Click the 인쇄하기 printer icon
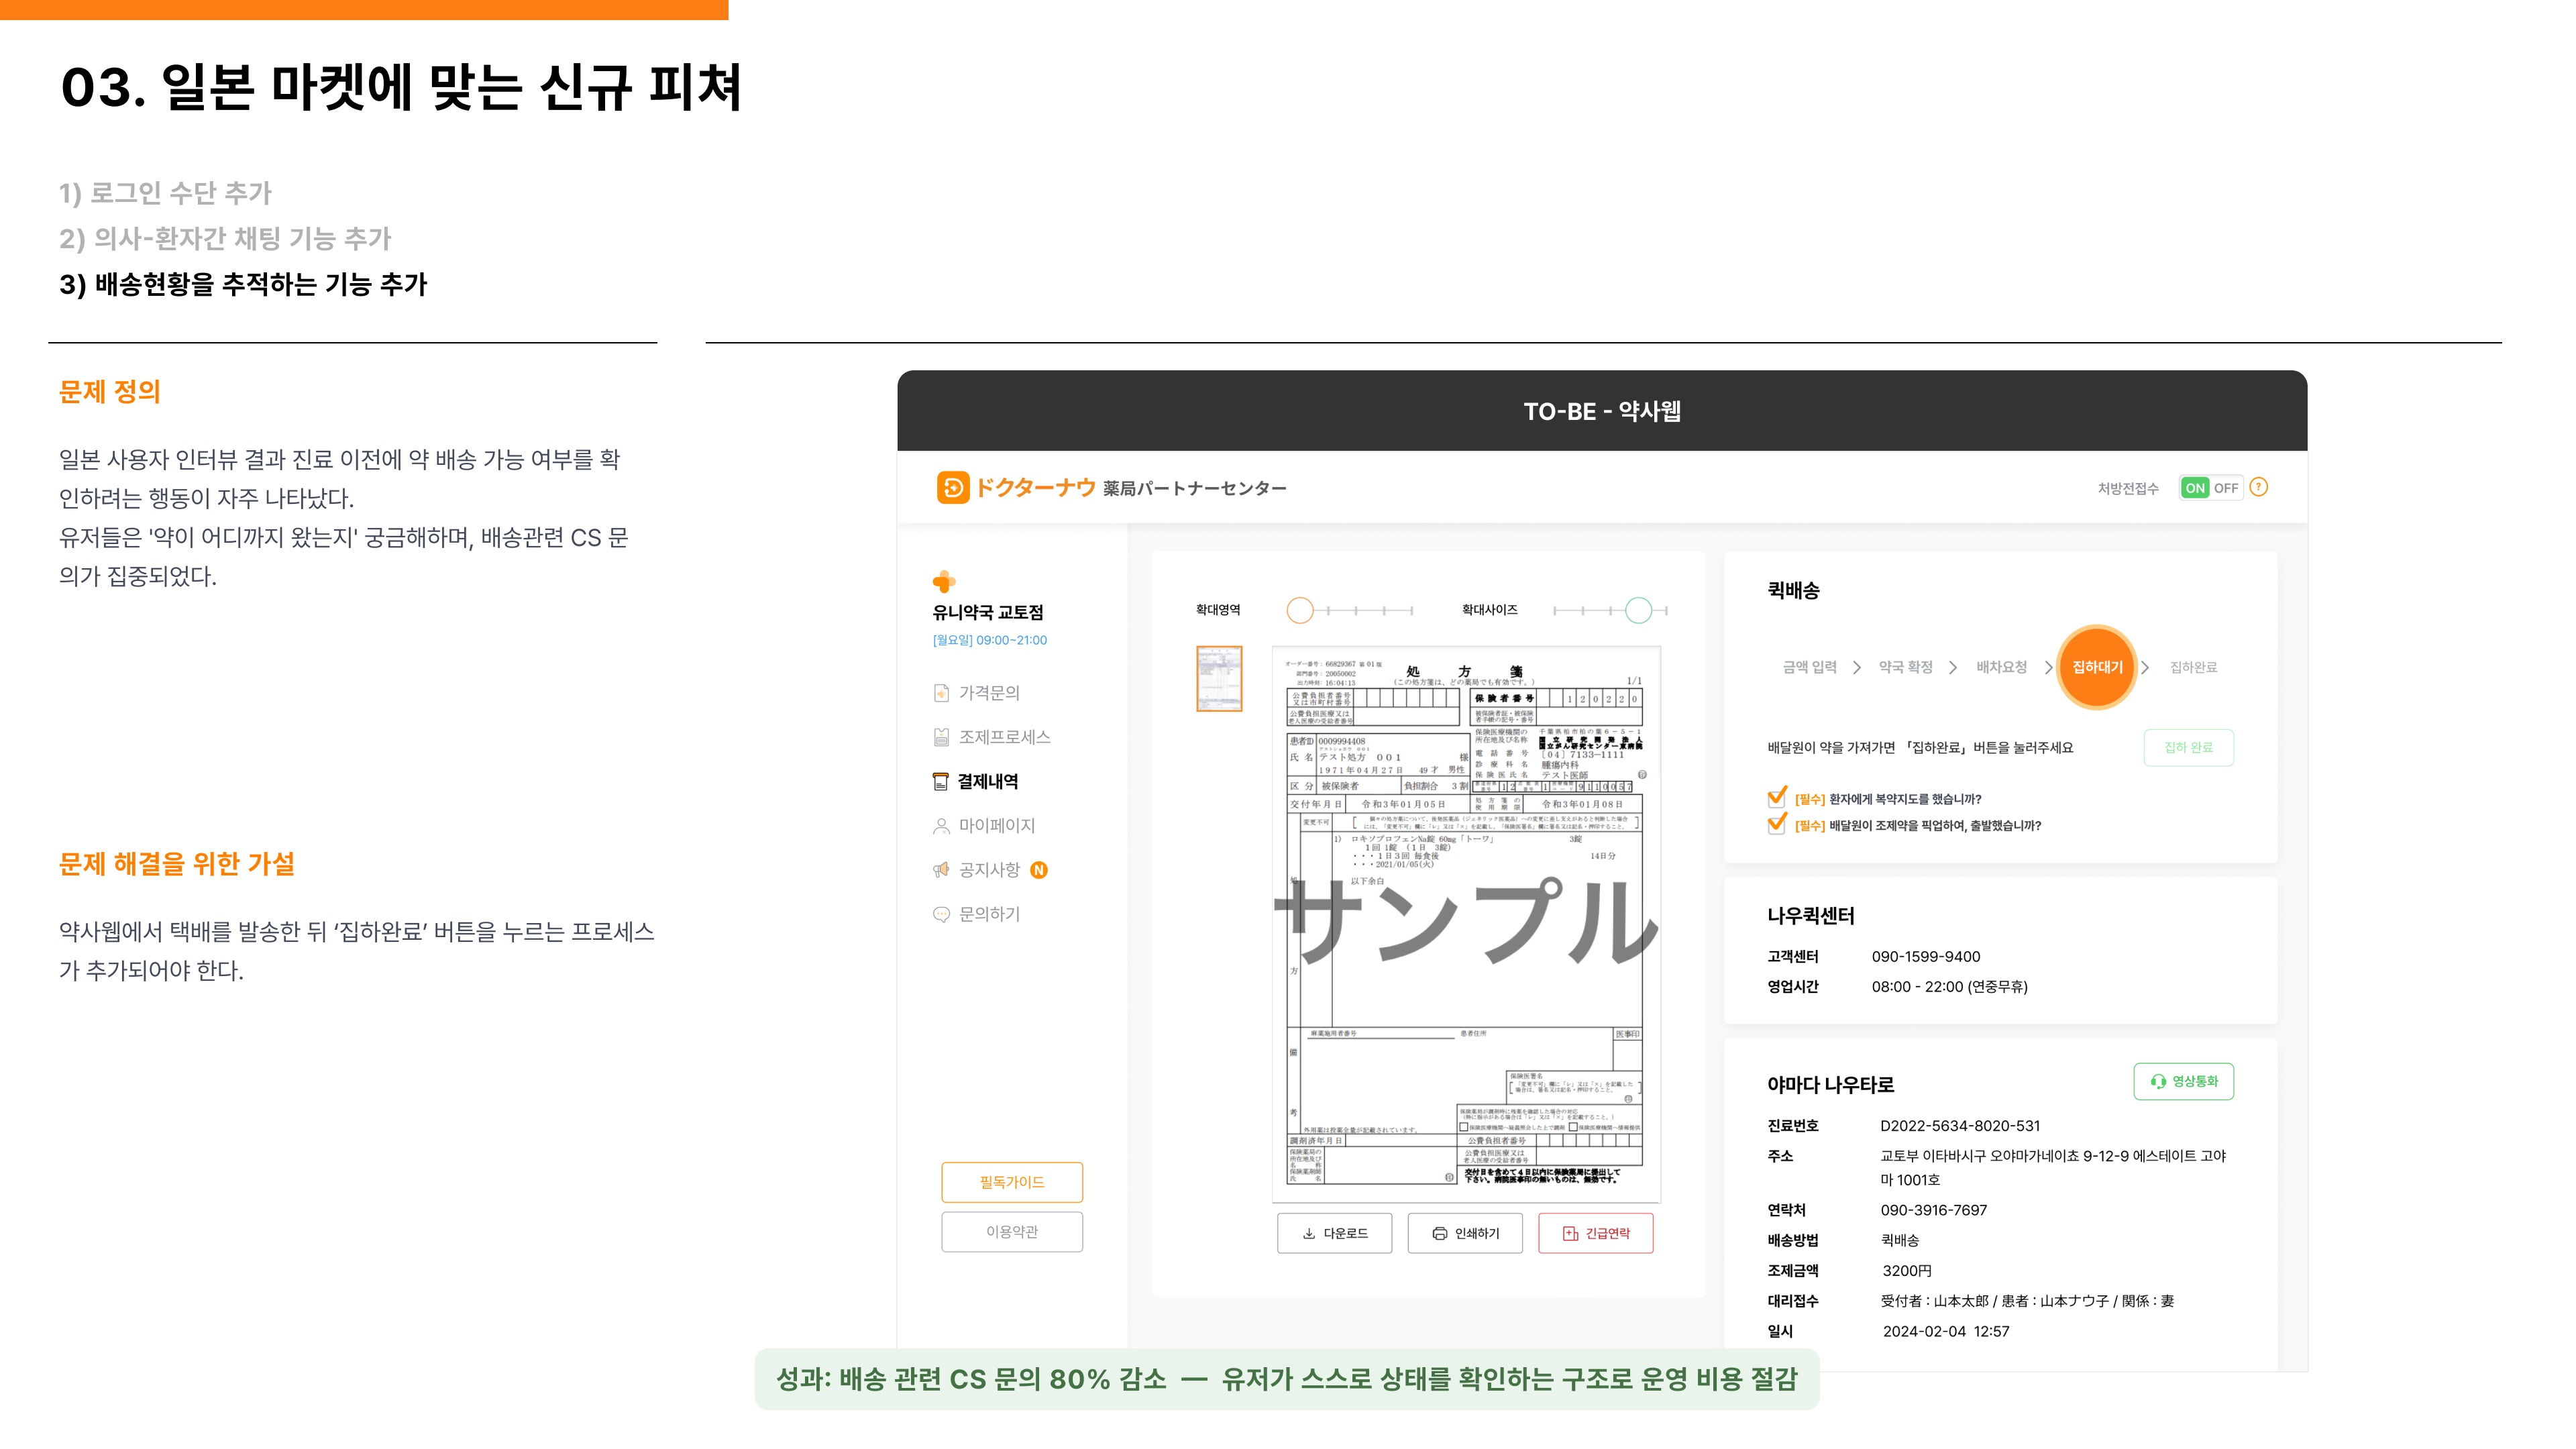2576x1449 pixels. tap(1439, 1234)
